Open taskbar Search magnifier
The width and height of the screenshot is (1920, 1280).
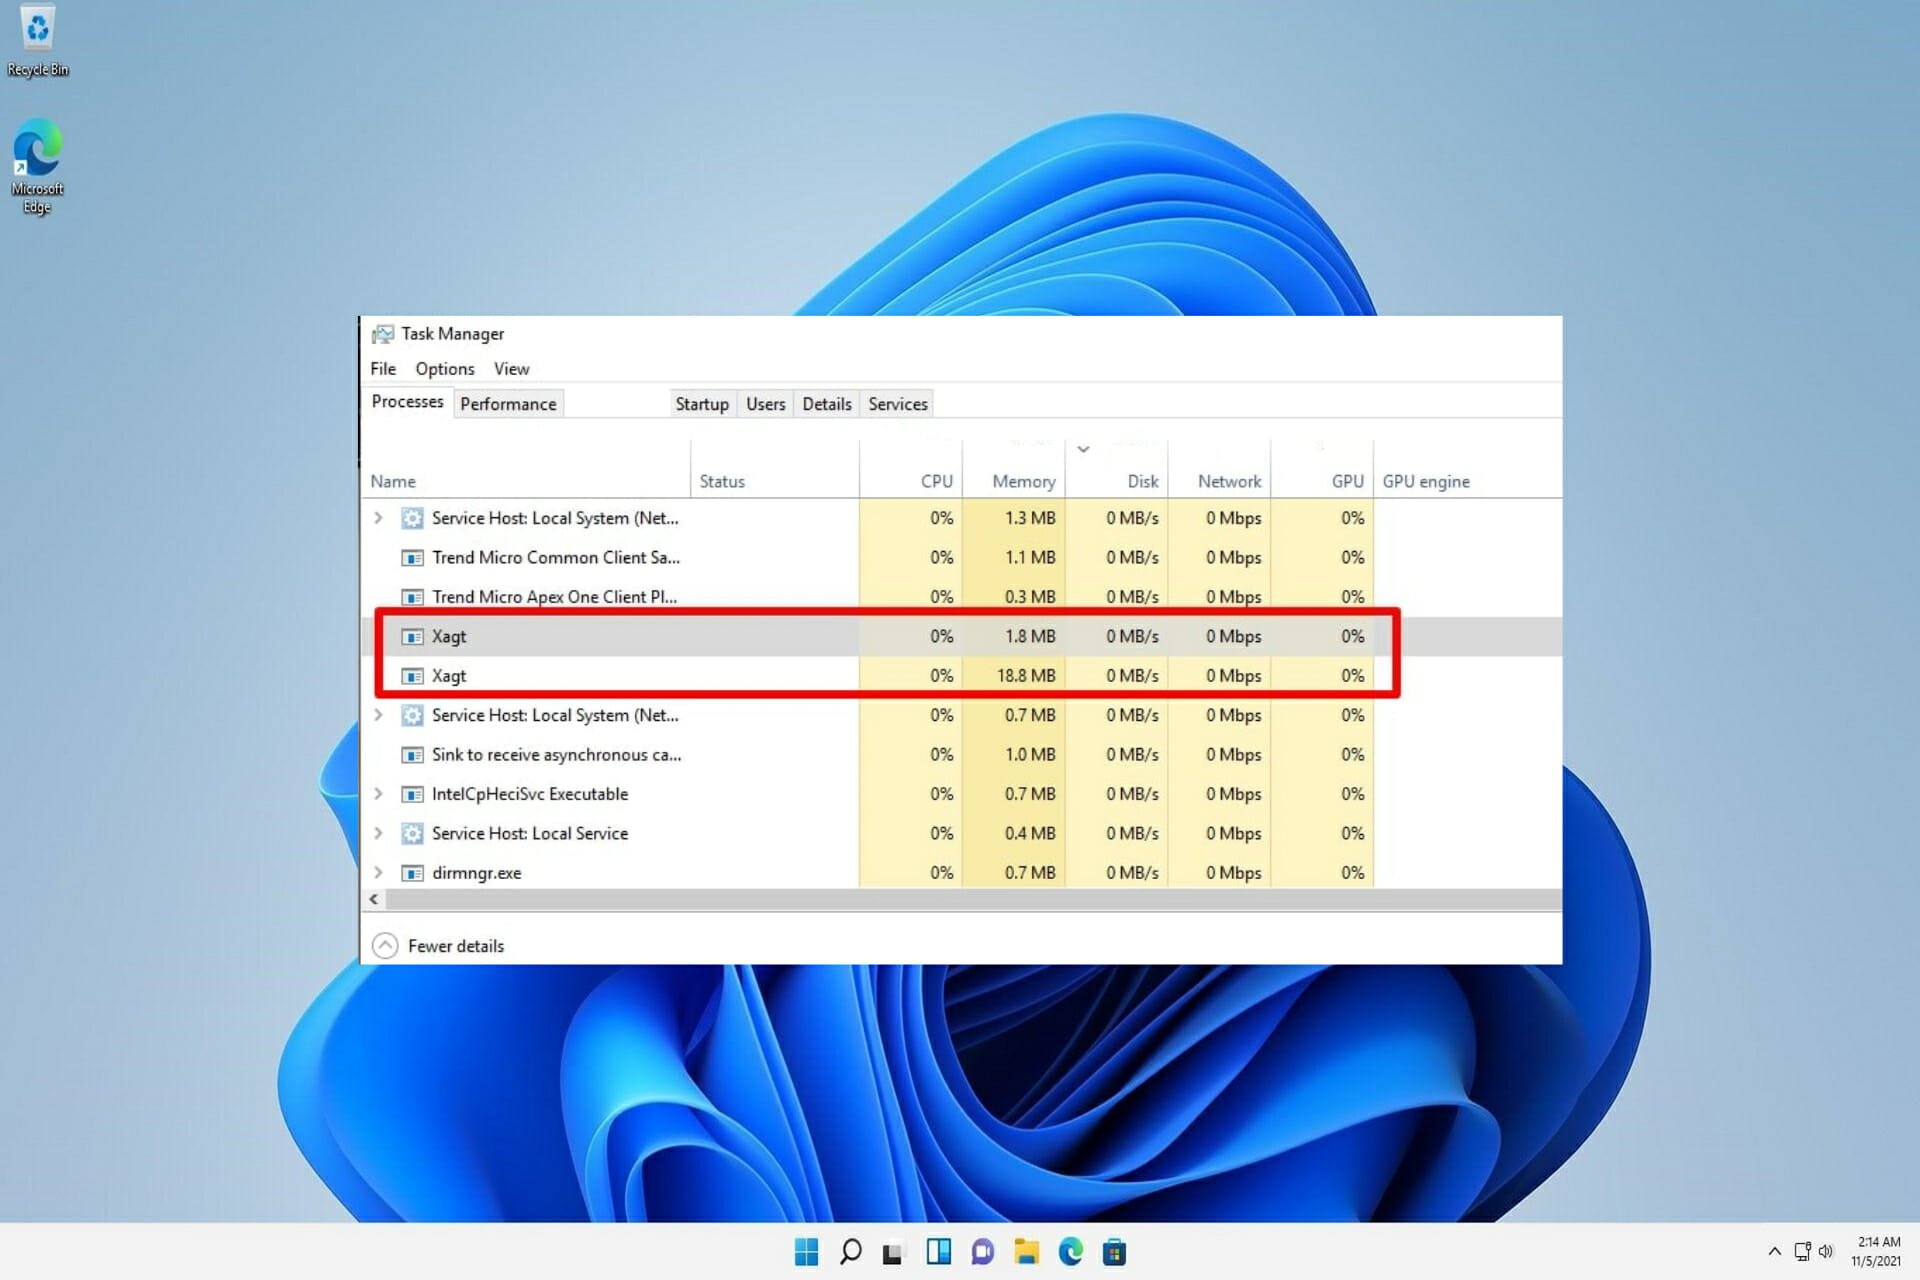tap(850, 1252)
